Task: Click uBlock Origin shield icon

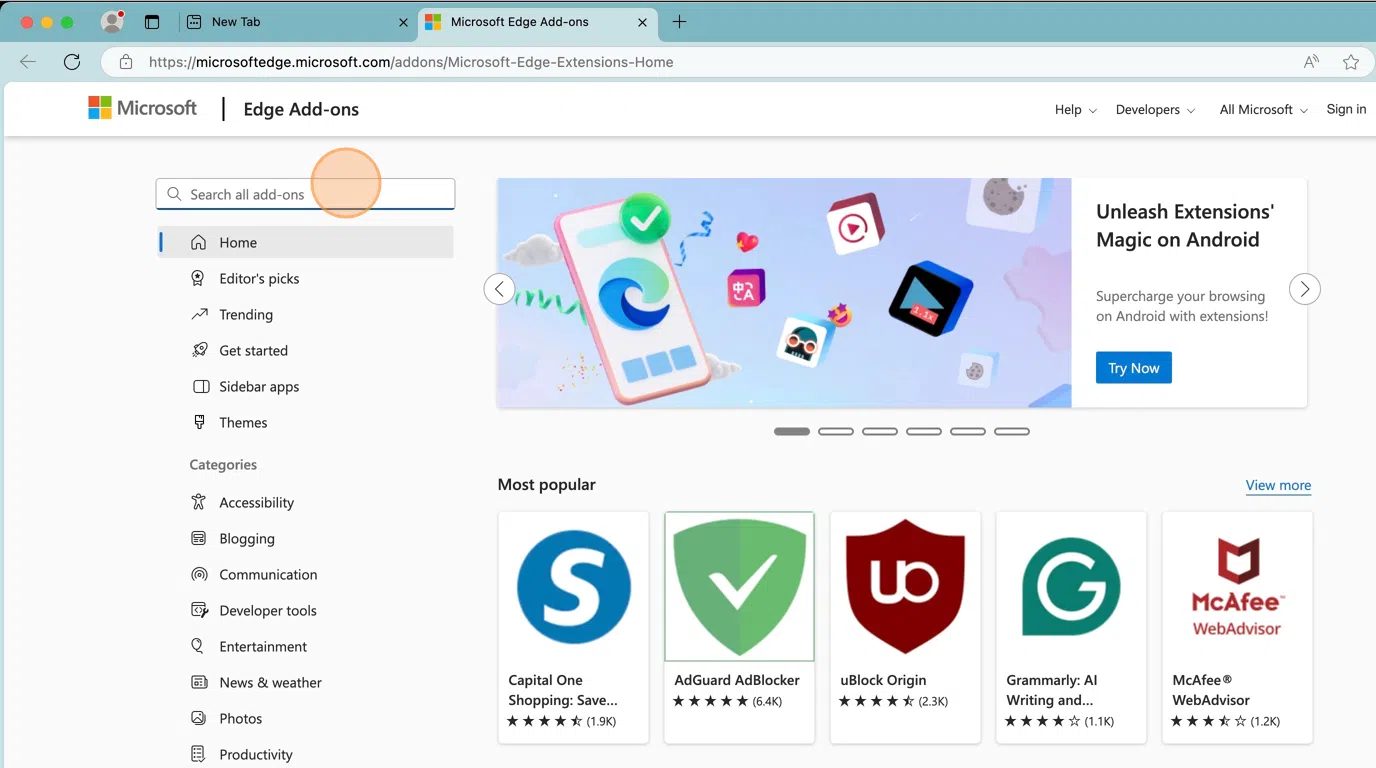Action: (905, 587)
